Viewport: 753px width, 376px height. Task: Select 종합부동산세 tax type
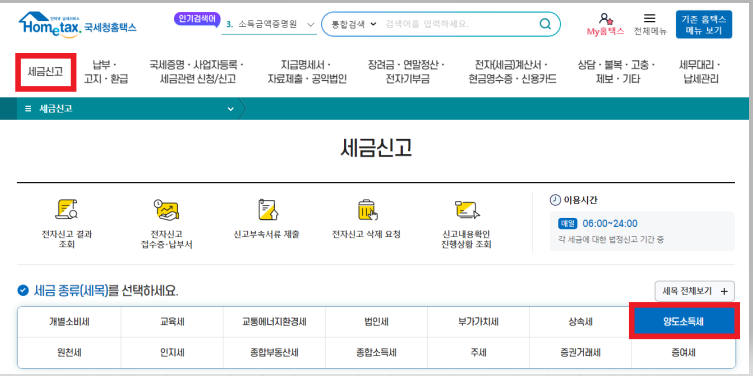pyautogui.click(x=274, y=353)
